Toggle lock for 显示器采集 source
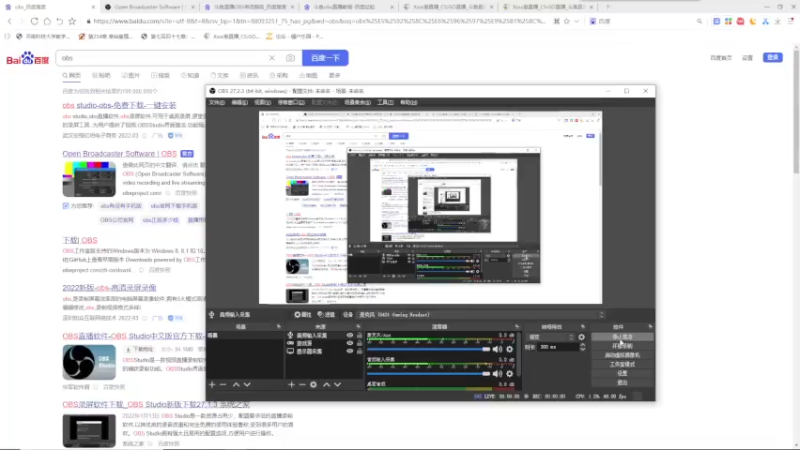800x450 pixels. pos(359,352)
